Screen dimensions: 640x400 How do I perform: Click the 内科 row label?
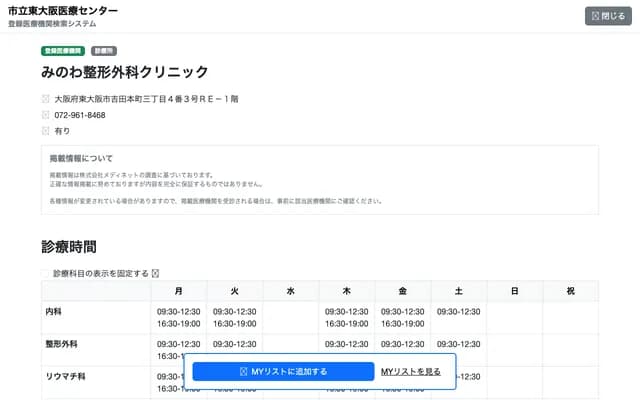[x=53, y=311]
